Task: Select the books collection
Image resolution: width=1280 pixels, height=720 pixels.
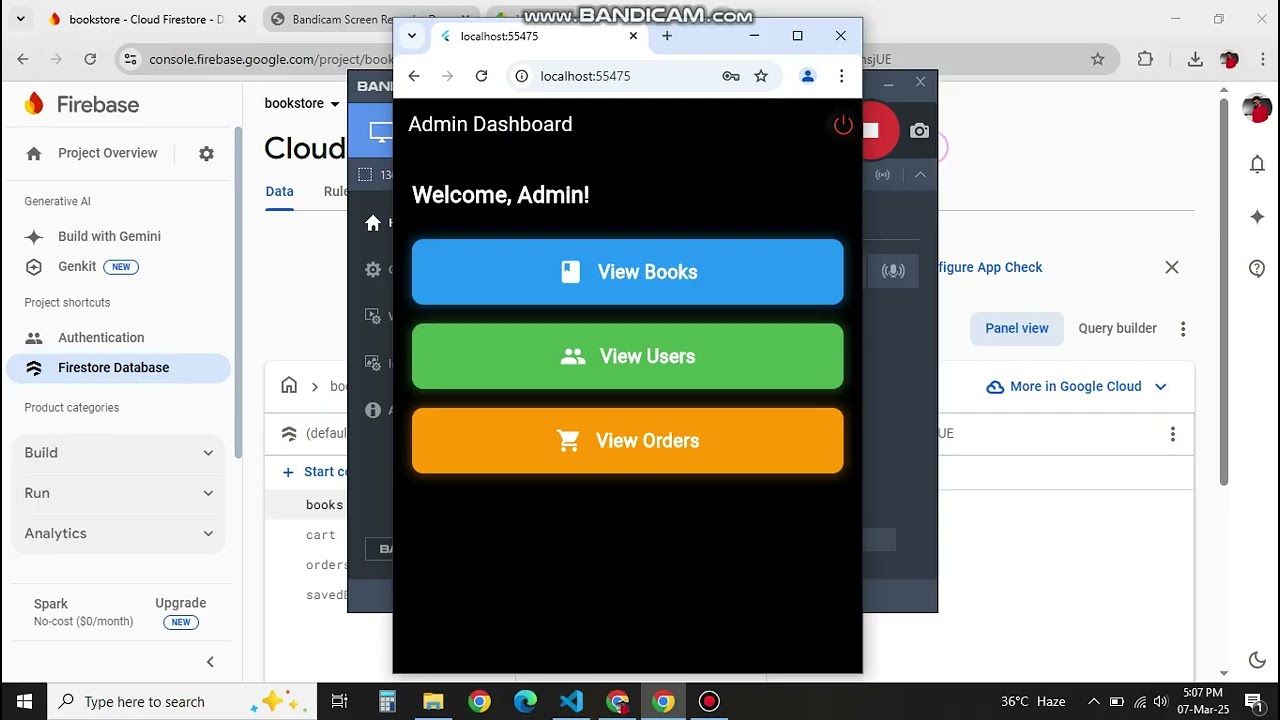Action: point(324,505)
